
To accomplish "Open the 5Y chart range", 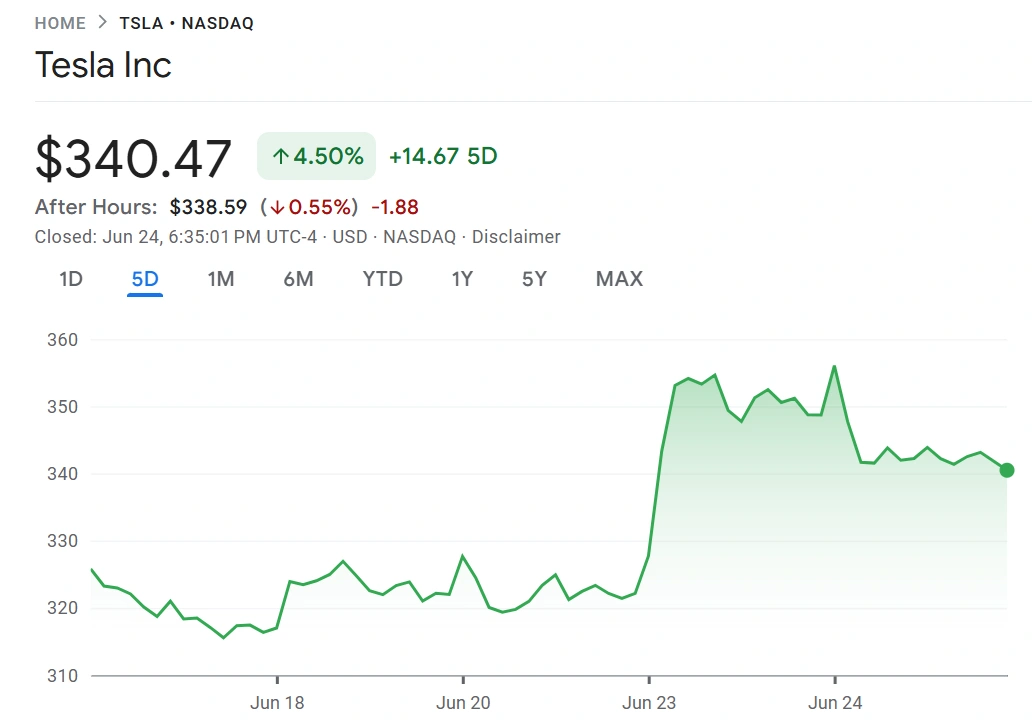I will pyautogui.click(x=534, y=279).
